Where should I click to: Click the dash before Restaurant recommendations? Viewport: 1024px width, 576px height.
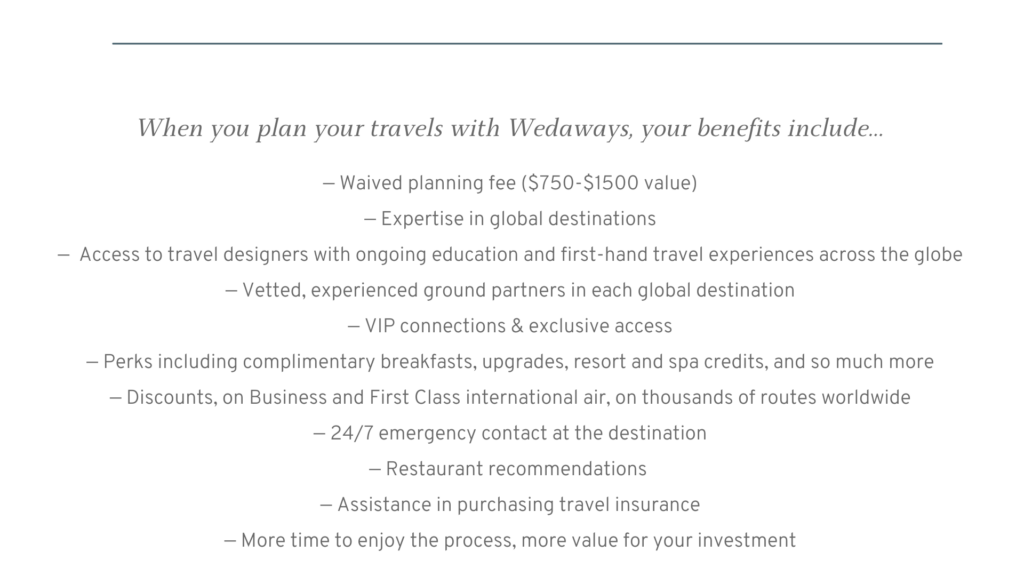point(374,470)
